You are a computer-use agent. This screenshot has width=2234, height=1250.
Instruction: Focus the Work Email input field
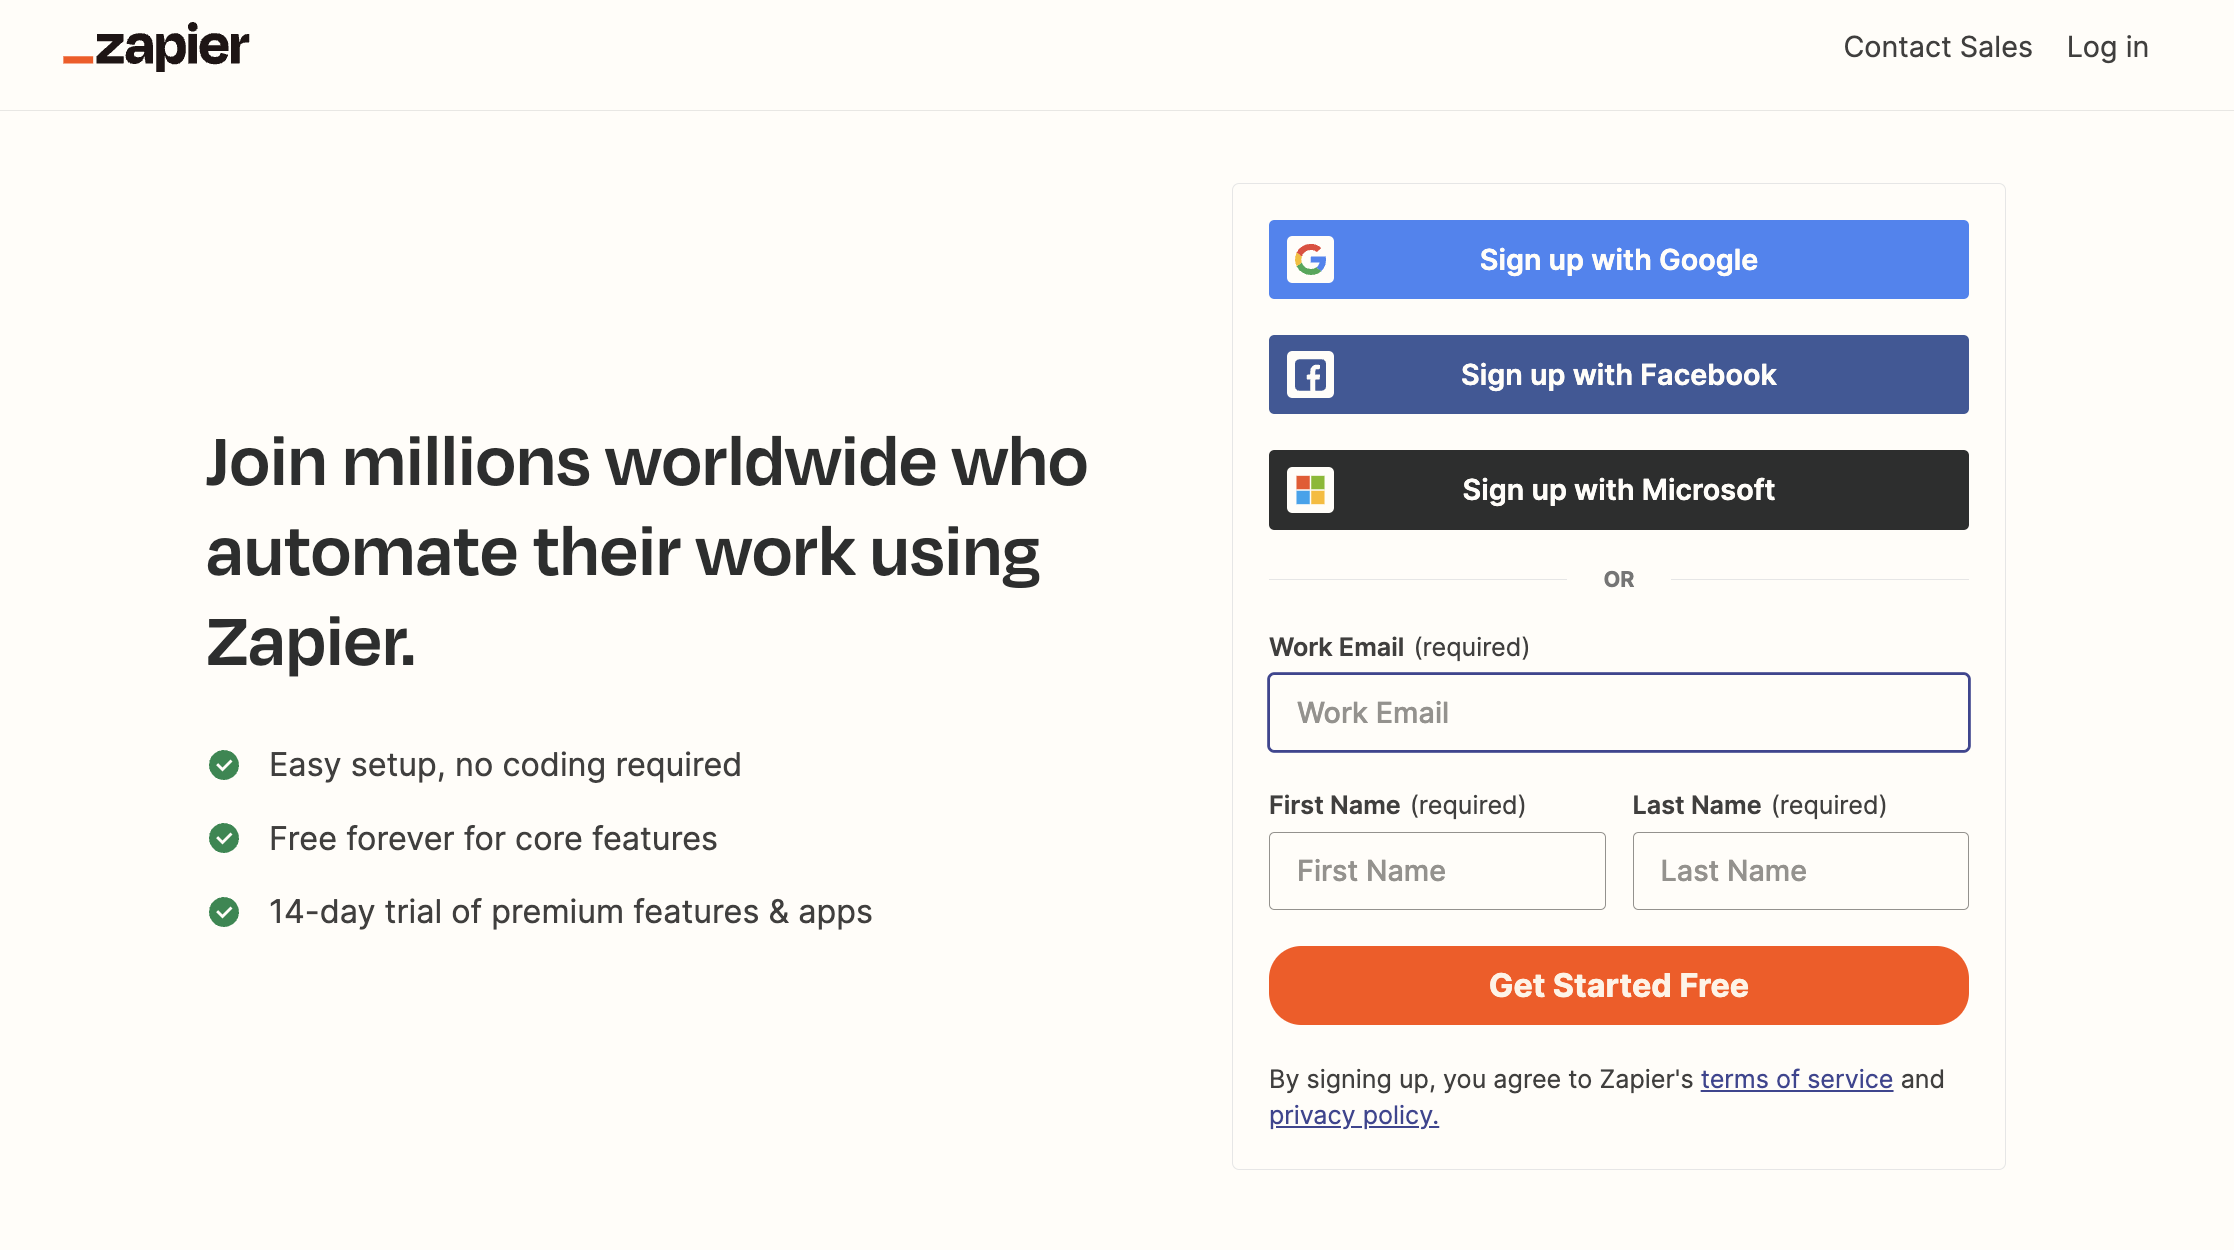tap(1619, 713)
